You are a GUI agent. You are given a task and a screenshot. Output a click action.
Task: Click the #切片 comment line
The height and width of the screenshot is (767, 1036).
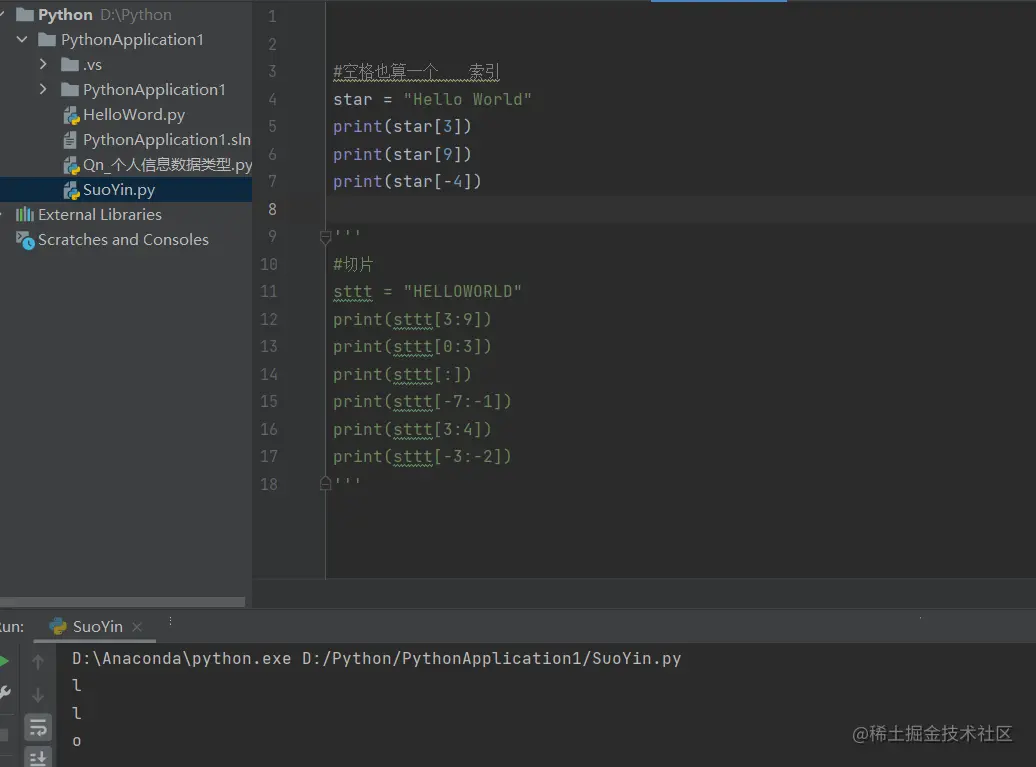353,264
